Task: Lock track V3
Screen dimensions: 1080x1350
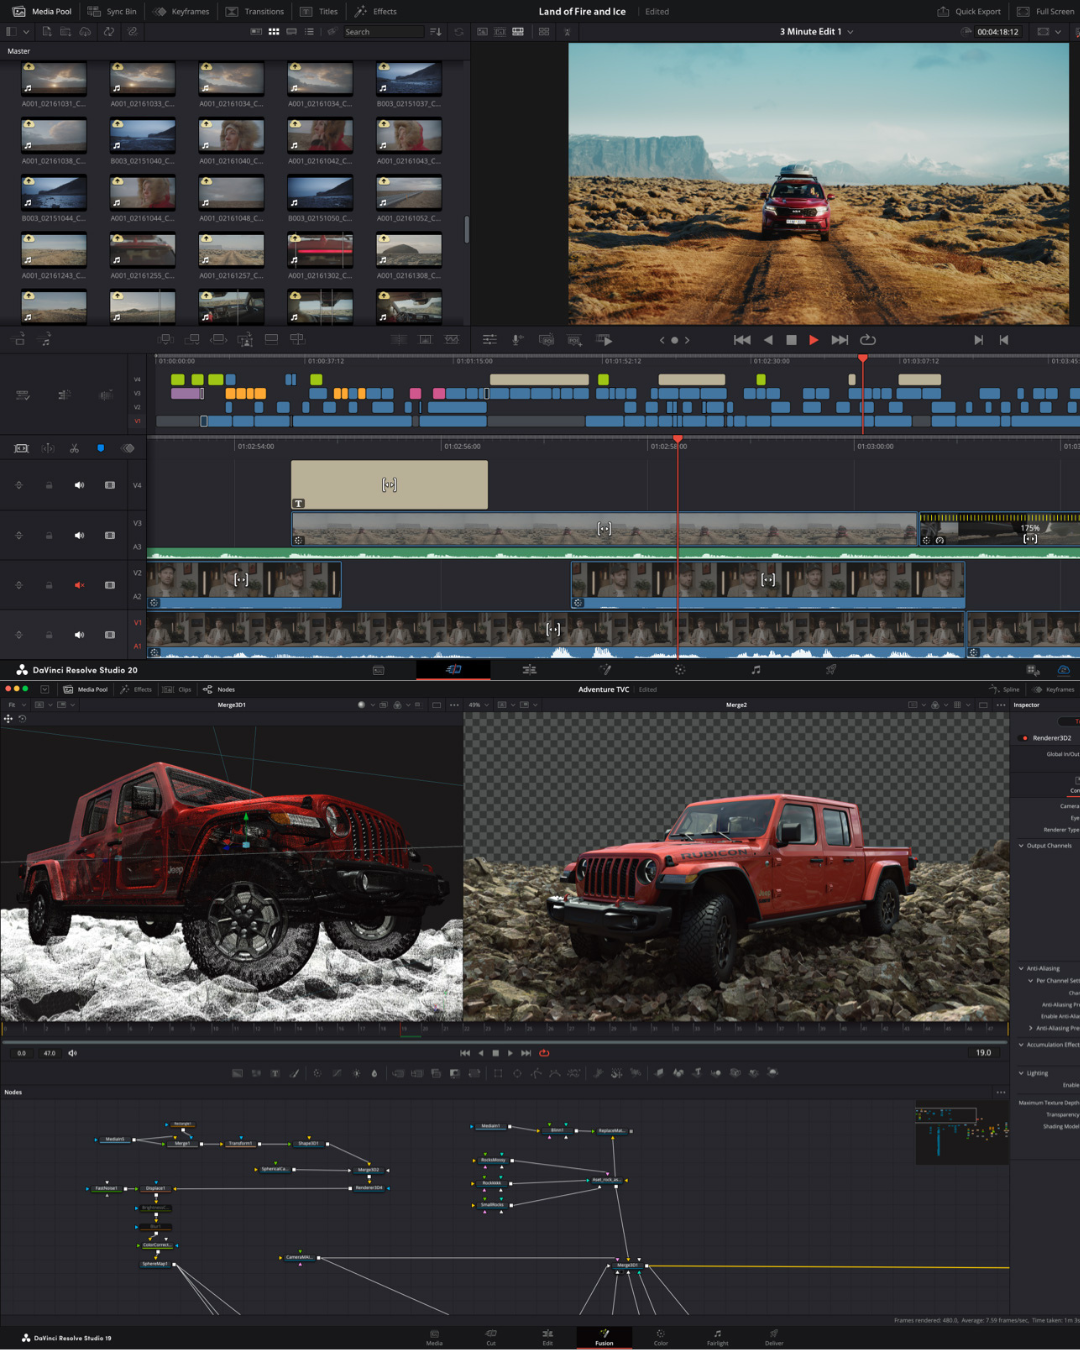Action: click(x=48, y=535)
